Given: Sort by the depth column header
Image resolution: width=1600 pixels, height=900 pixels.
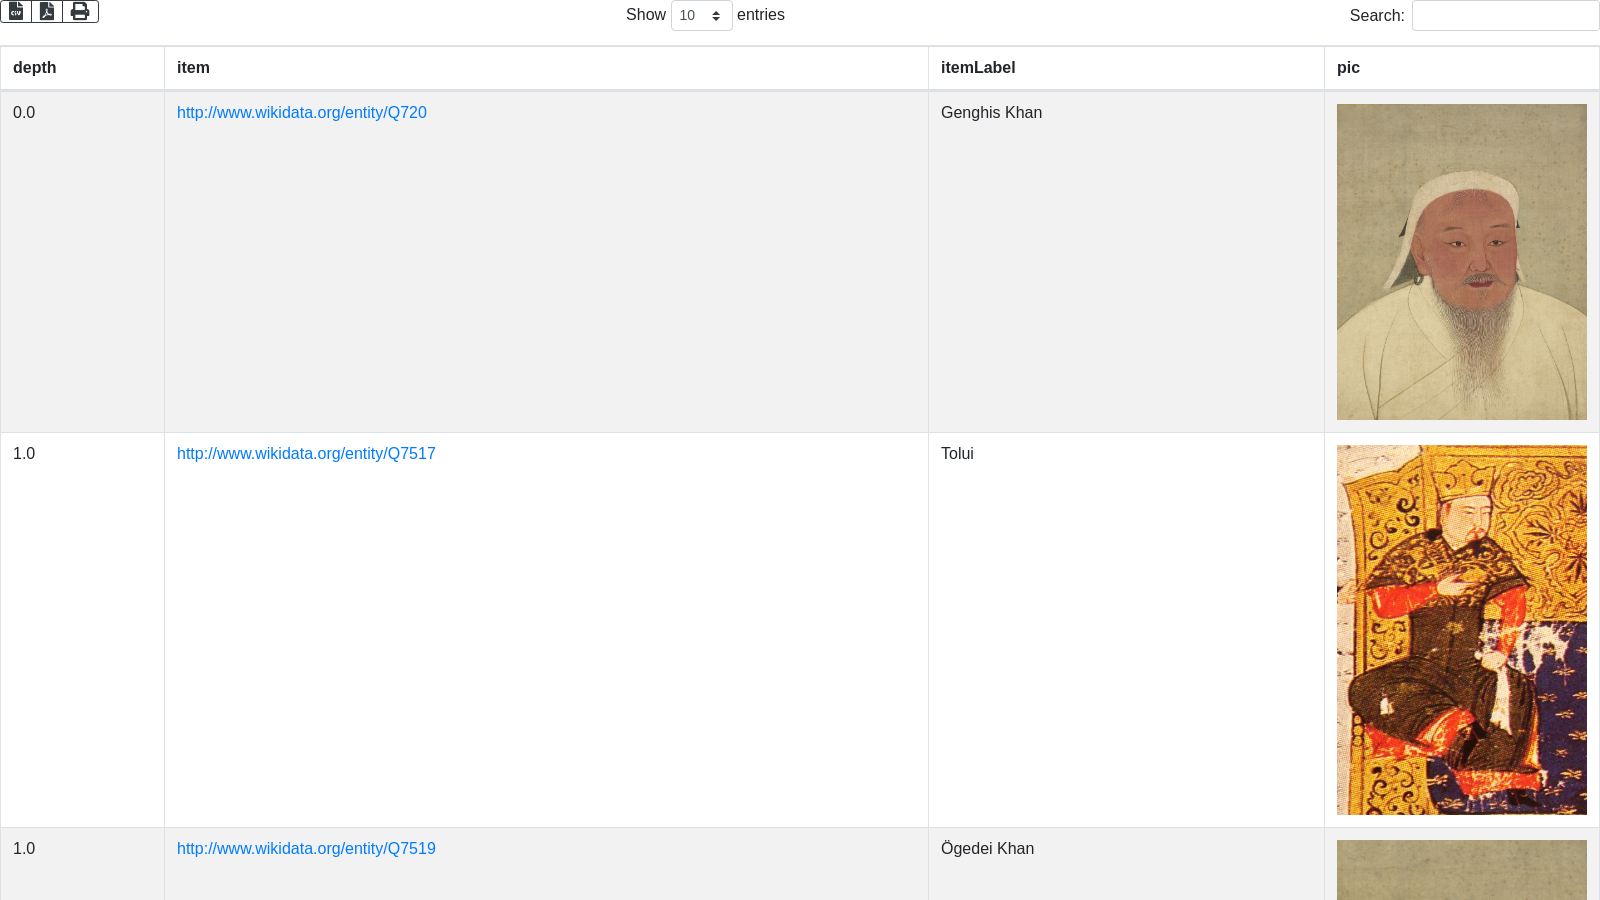Looking at the screenshot, I should pos(35,68).
